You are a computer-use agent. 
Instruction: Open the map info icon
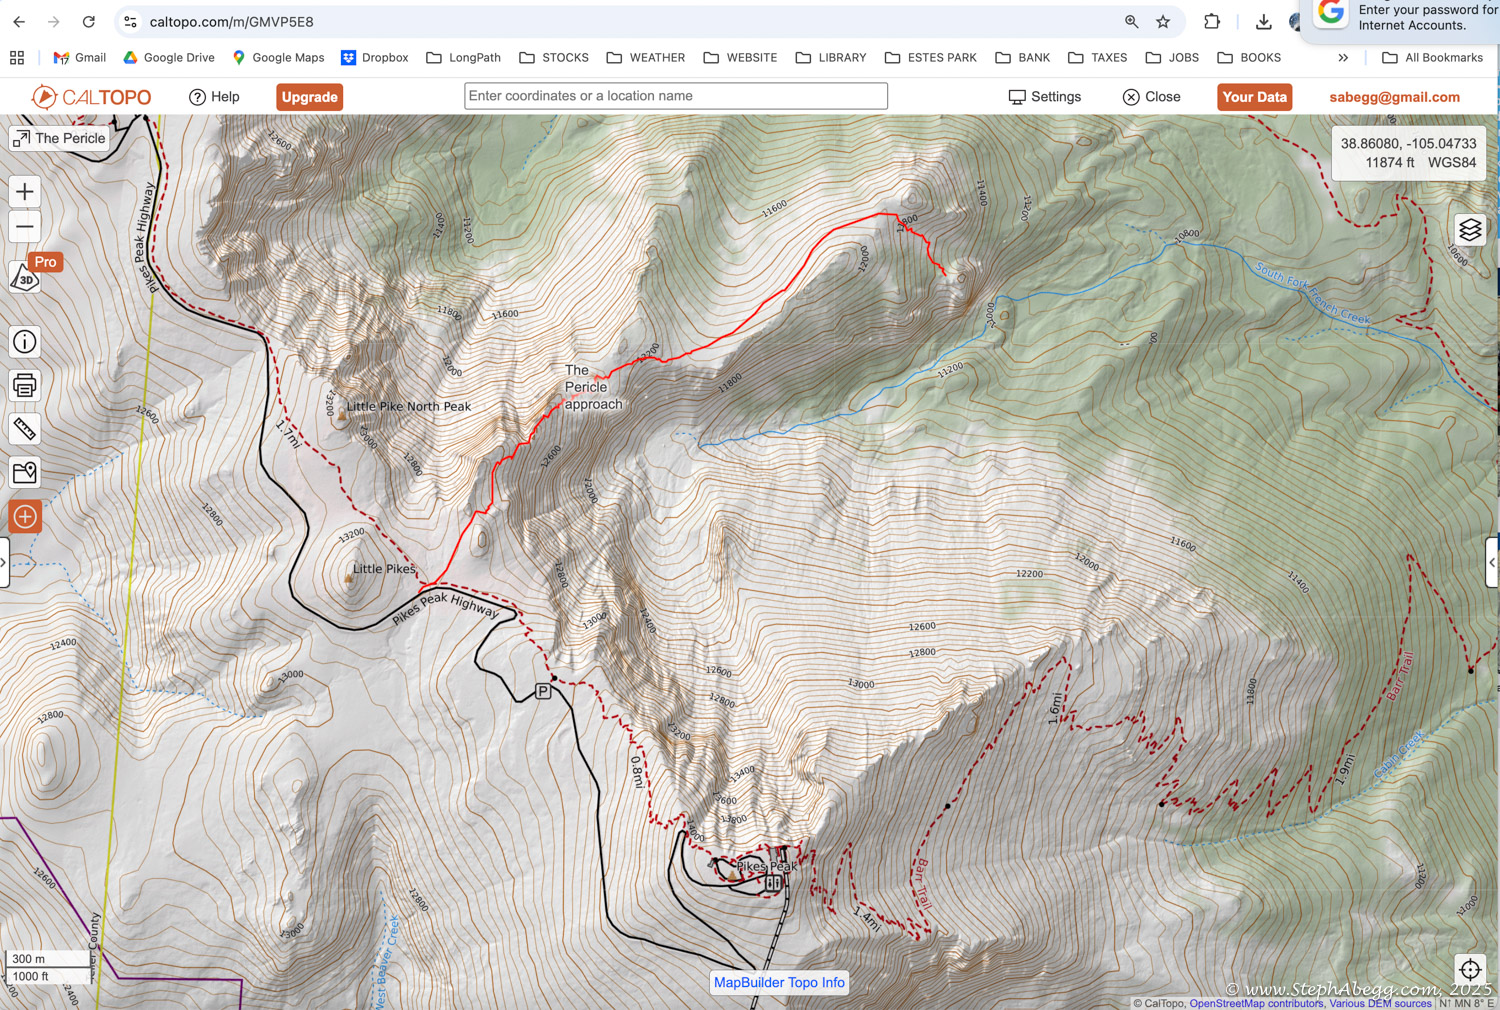pyautogui.click(x=25, y=342)
